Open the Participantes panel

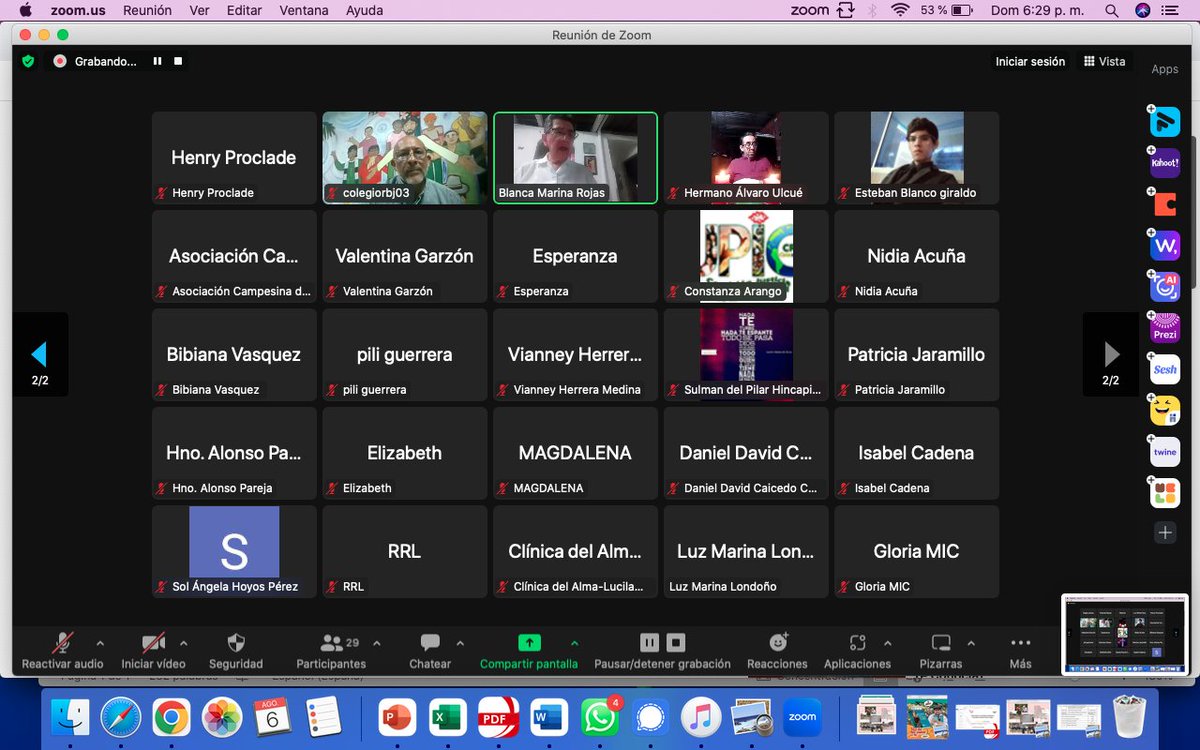(x=331, y=651)
